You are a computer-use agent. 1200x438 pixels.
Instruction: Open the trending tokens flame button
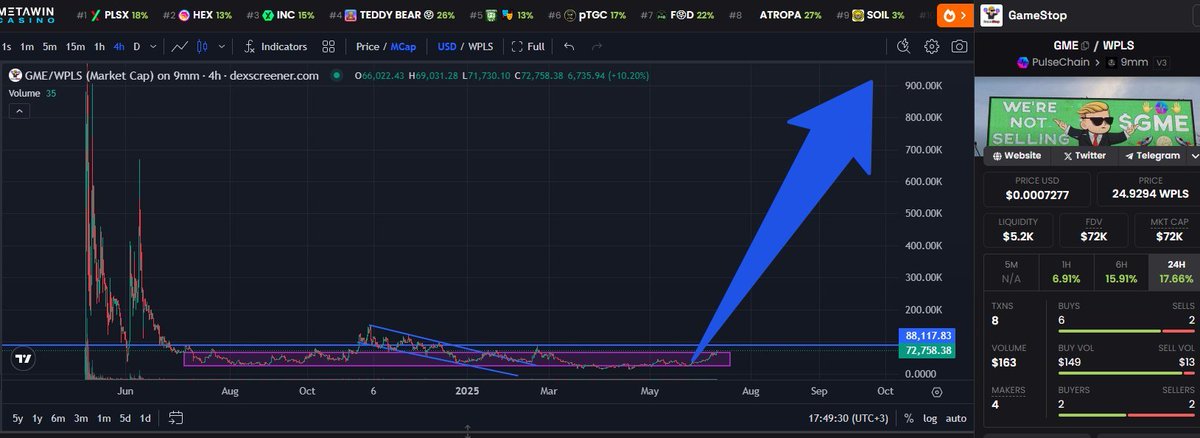click(x=954, y=15)
